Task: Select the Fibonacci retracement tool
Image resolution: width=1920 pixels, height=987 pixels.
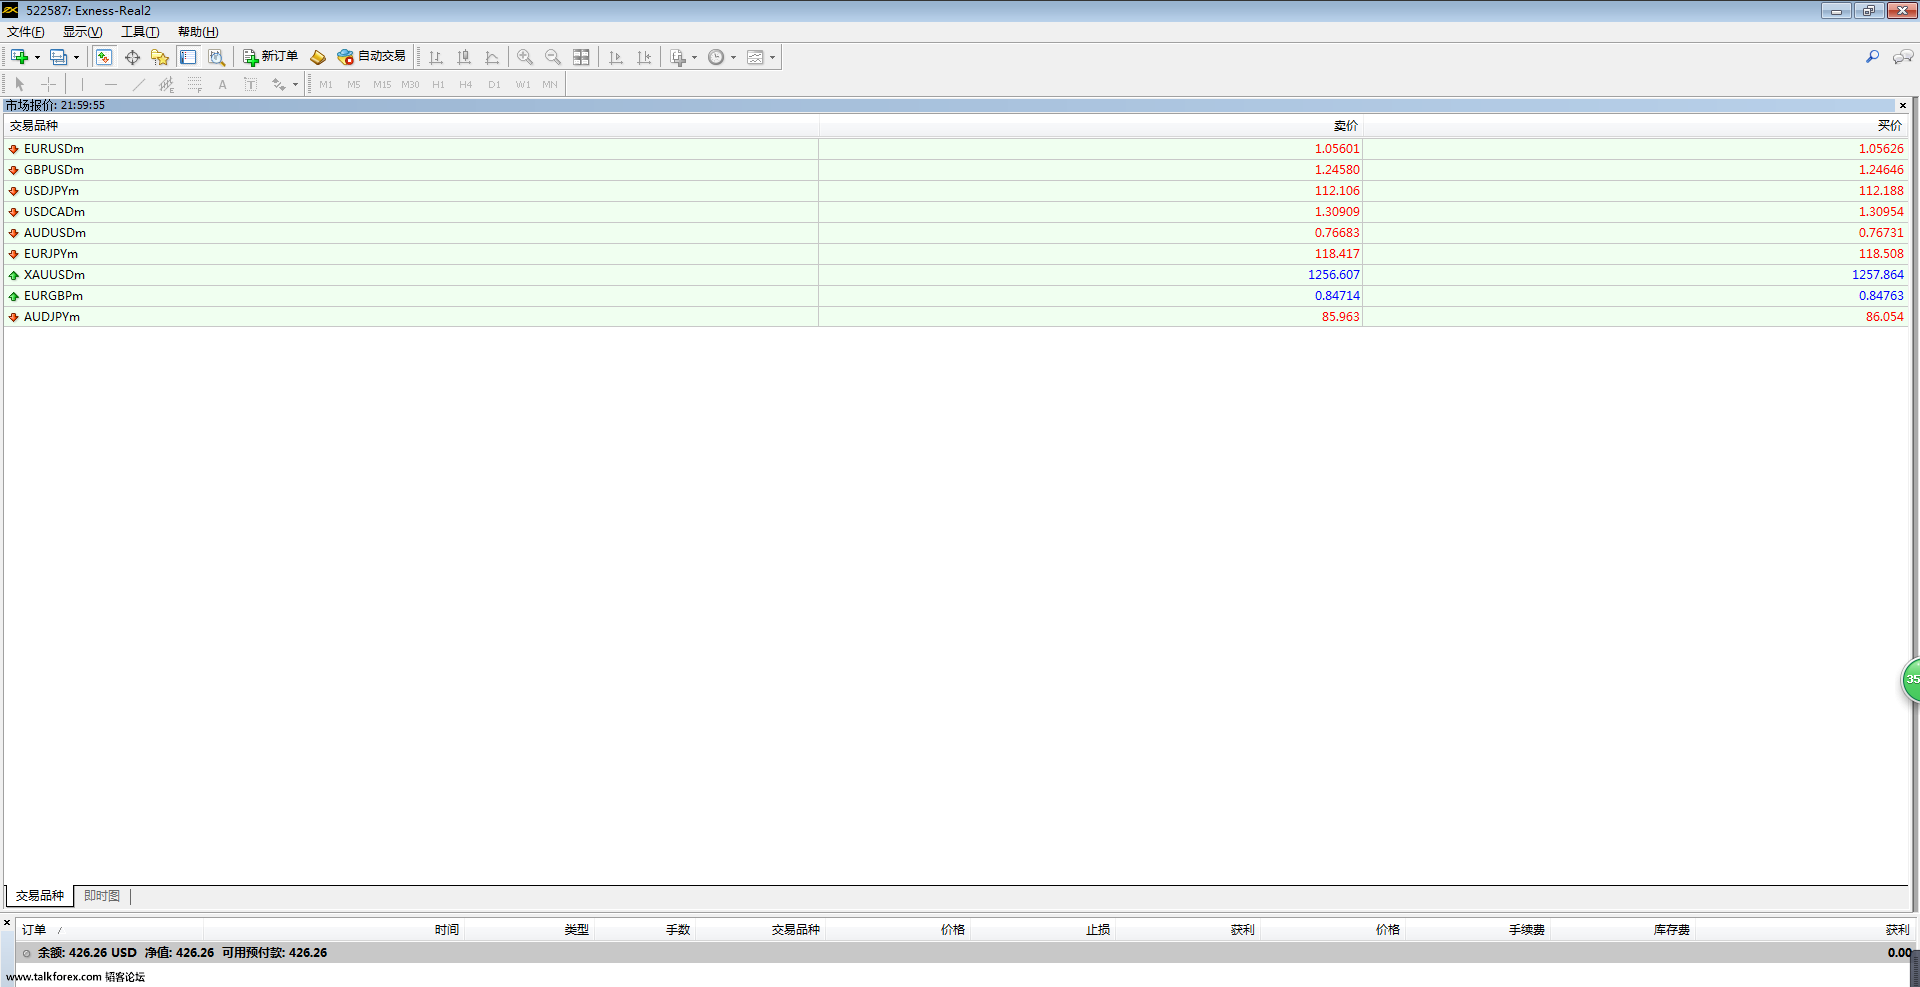Action: coord(195,84)
